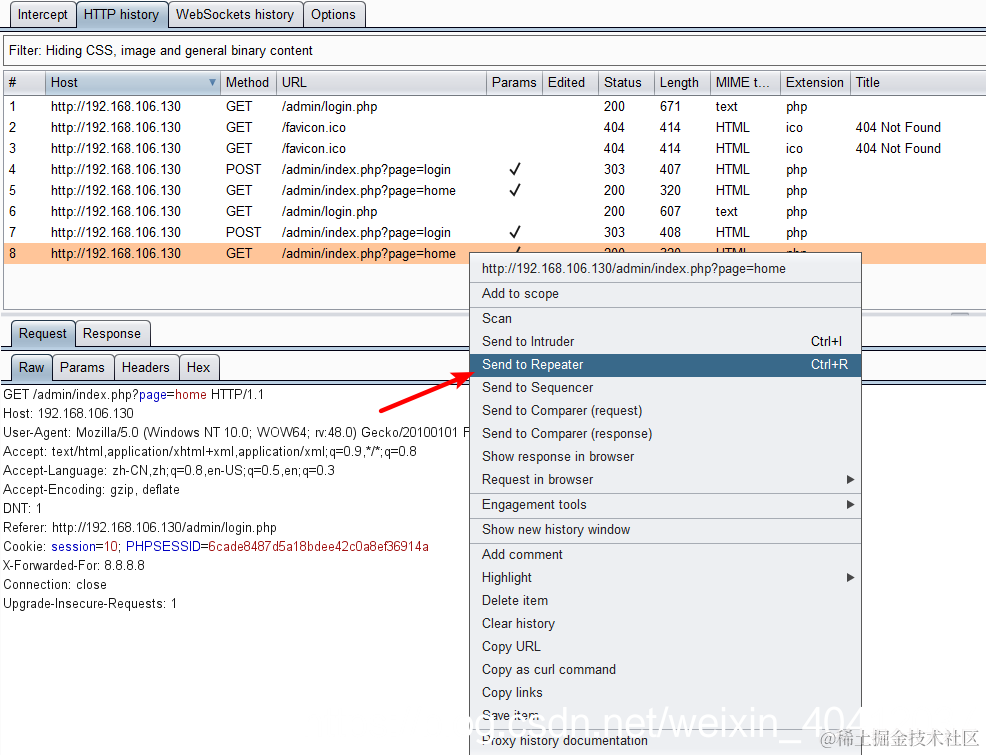Screen dimensions: 986x755
Task: Select the HTTP history tab
Action: pos(121,14)
